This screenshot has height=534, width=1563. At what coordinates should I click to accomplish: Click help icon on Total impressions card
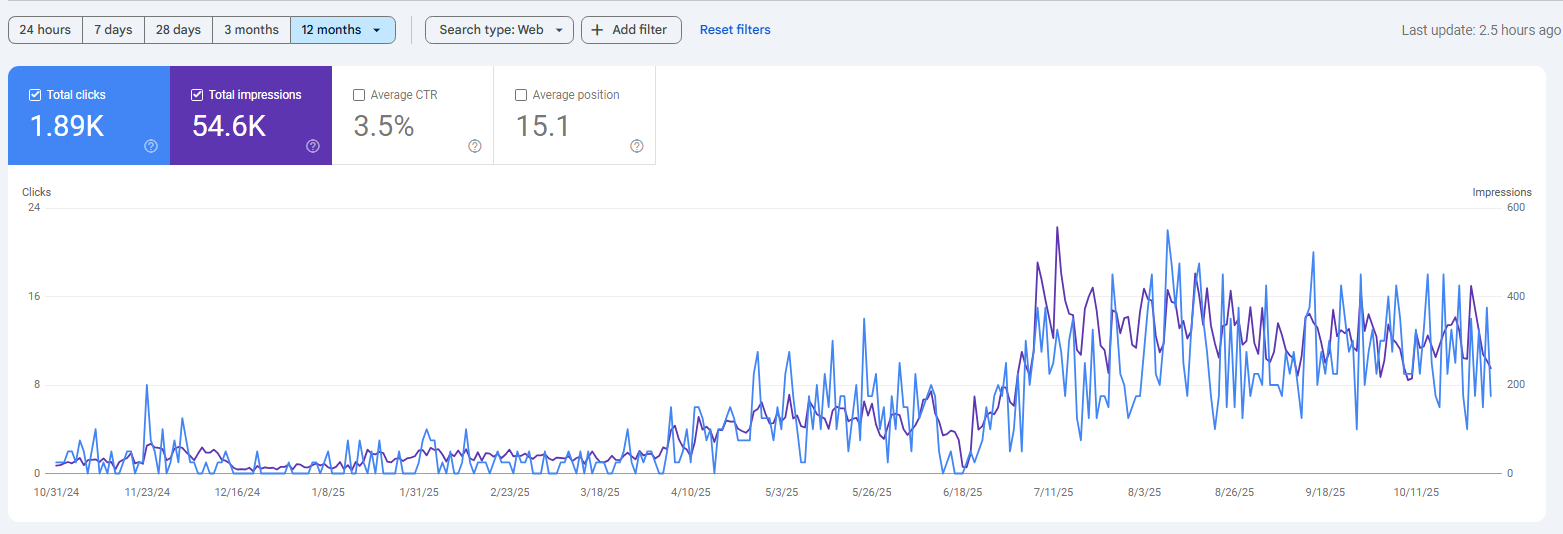pyautogui.click(x=313, y=146)
